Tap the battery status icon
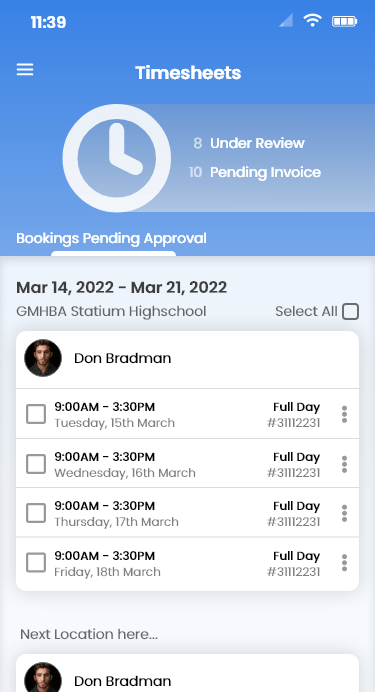 pos(345,21)
